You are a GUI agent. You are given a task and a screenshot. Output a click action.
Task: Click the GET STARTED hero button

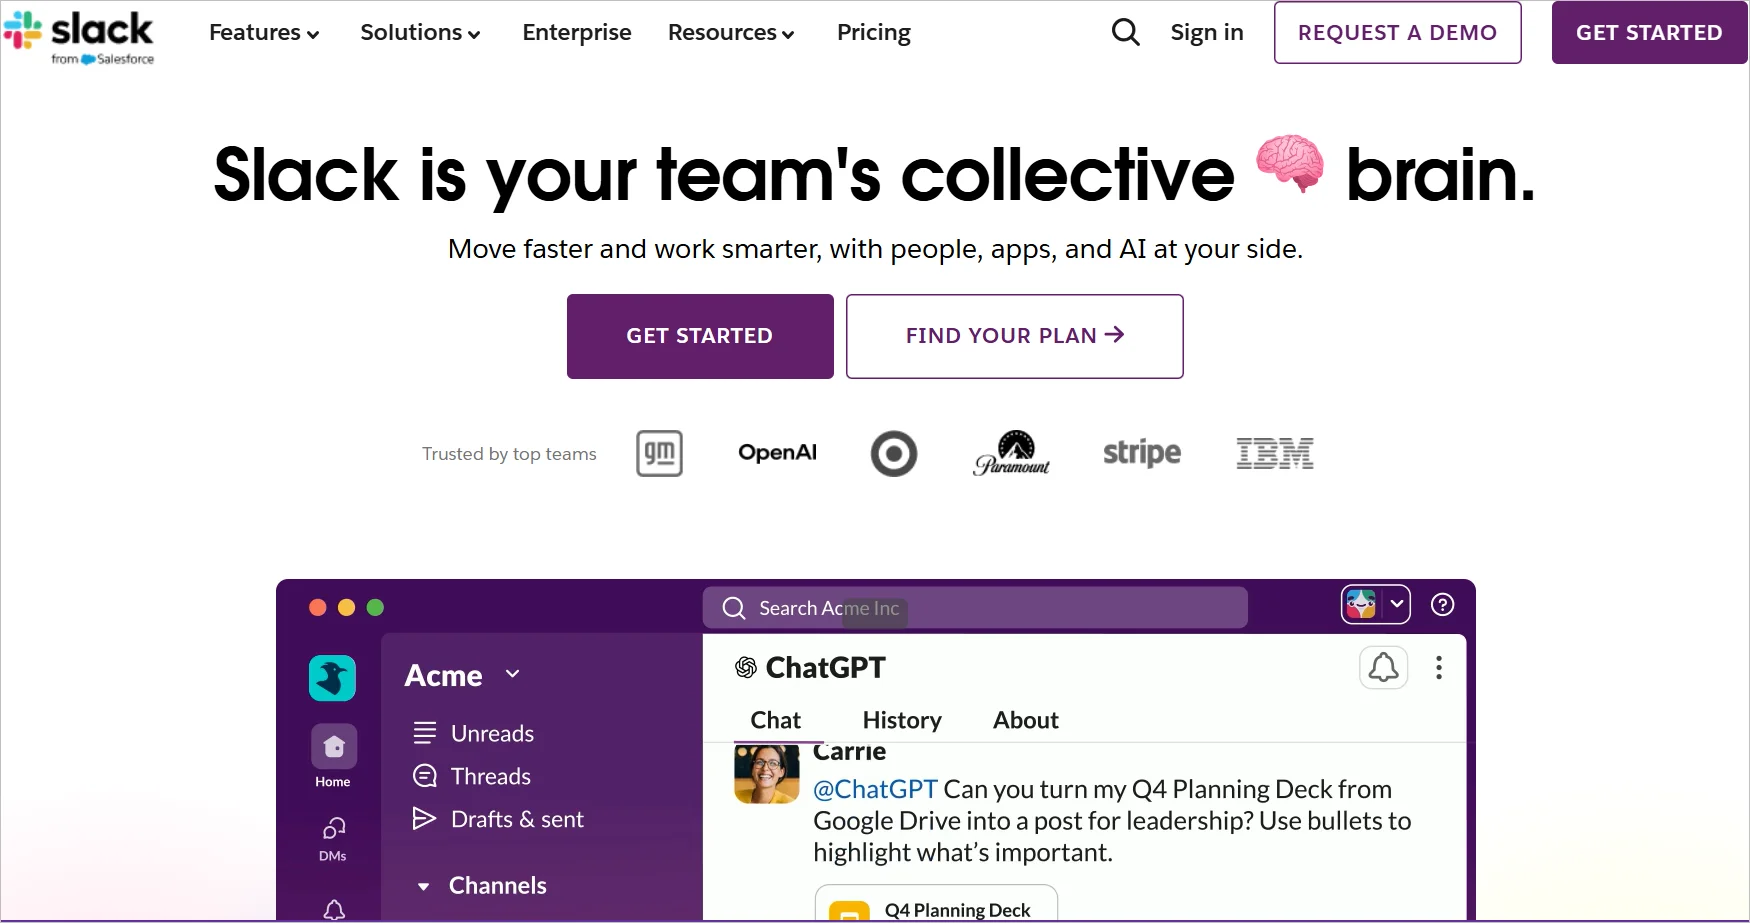click(699, 336)
